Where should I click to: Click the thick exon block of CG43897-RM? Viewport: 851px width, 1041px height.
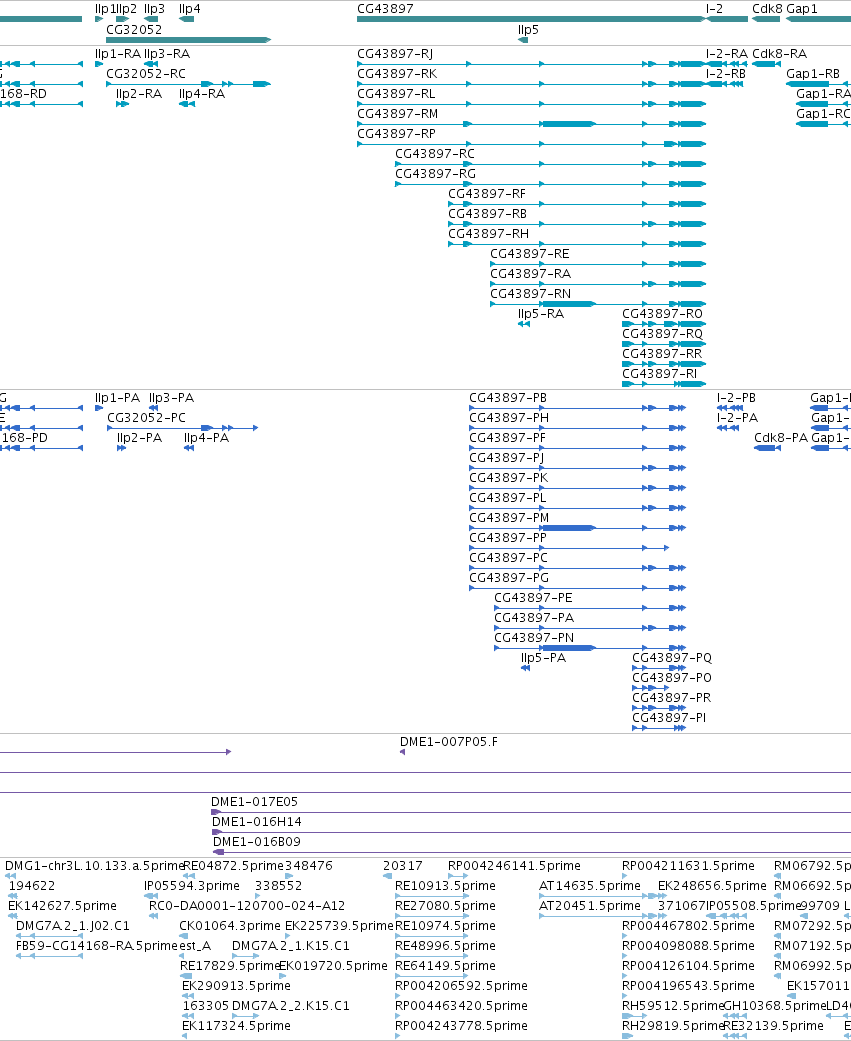click(x=568, y=123)
